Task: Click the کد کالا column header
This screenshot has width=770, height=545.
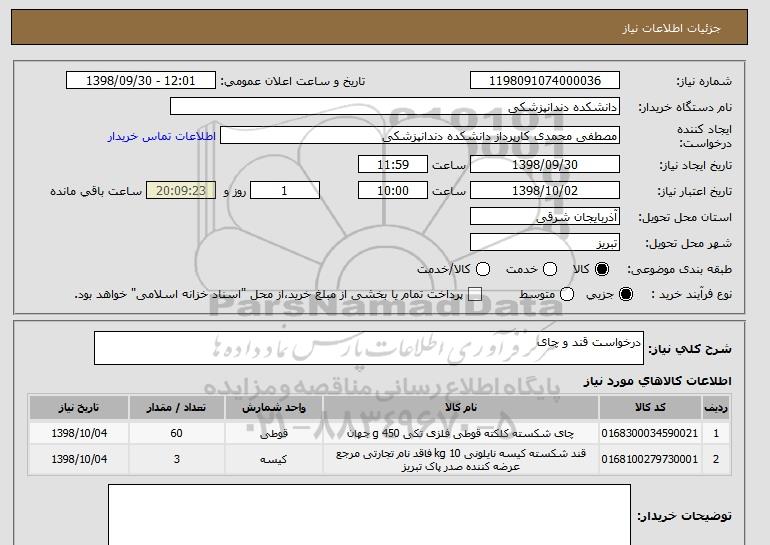Action: point(650,408)
